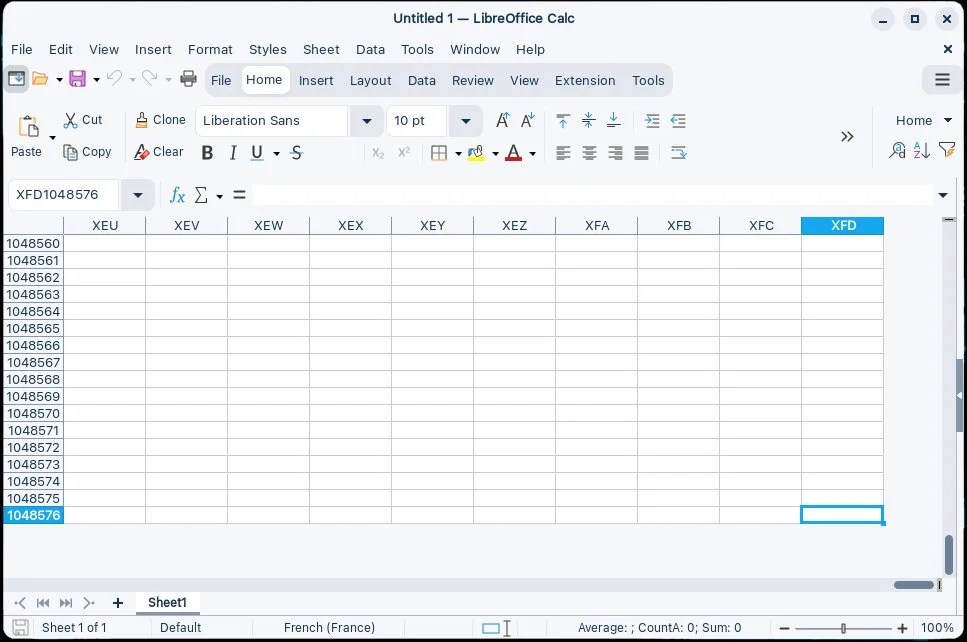This screenshot has width=967, height=642.
Task: Click the Find and Replace icon
Action: [898, 150]
